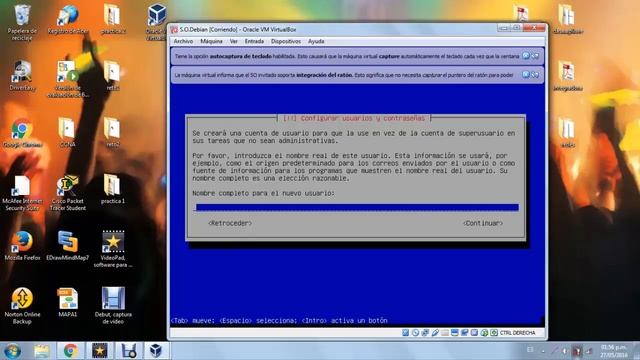Open the Máquina menu

pos(211,41)
